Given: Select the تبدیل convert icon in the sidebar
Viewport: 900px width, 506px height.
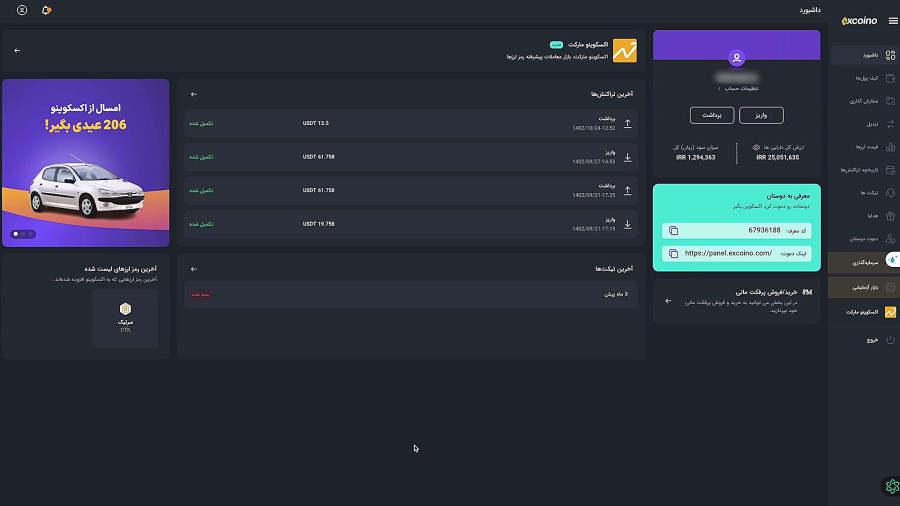Looking at the screenshot, I should point(890,124).
